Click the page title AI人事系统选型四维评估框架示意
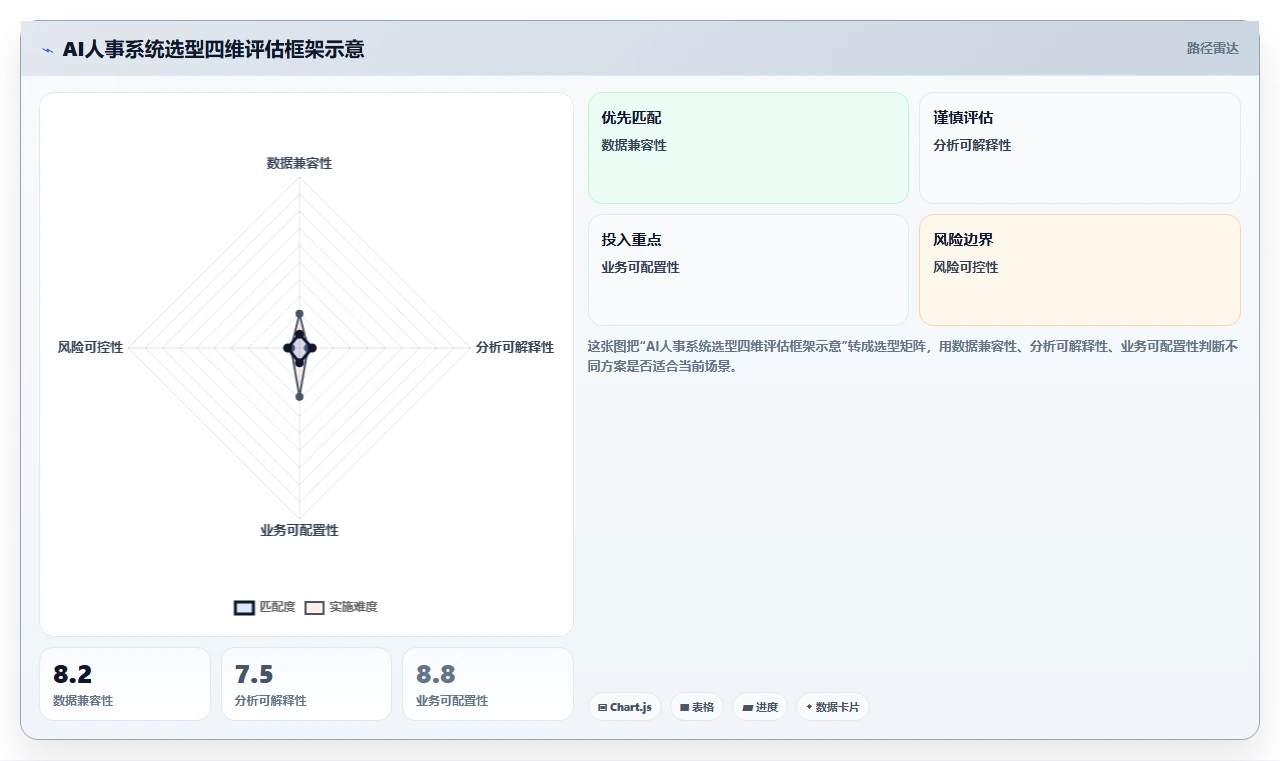Image resolution: width=1280 pixels, height=761 pixels. pos(213,49)
